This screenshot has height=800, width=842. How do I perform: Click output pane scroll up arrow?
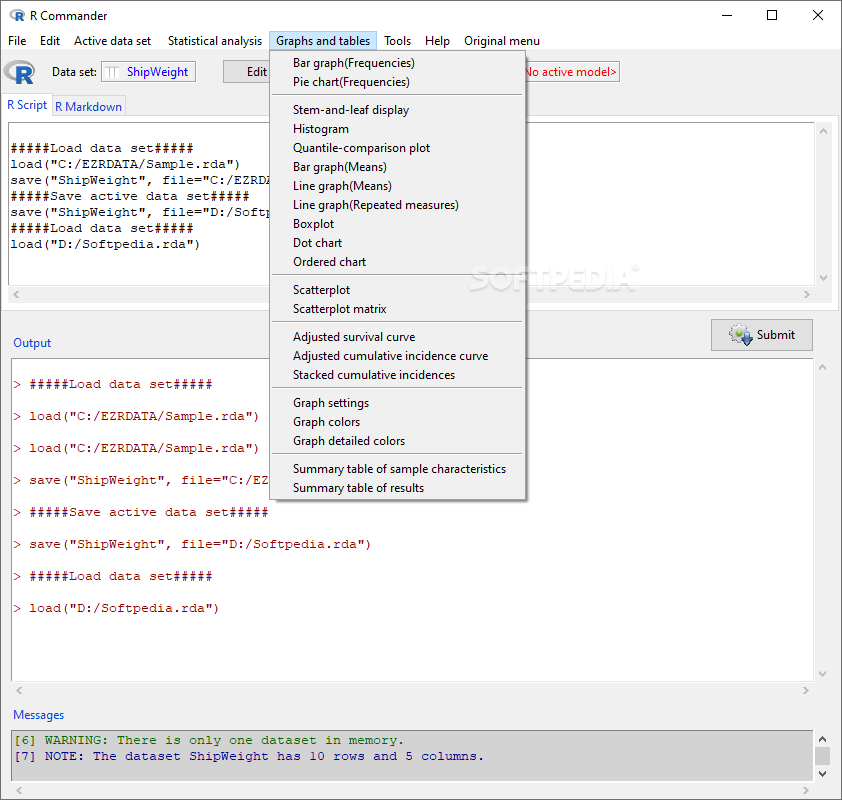coord(822,367)
